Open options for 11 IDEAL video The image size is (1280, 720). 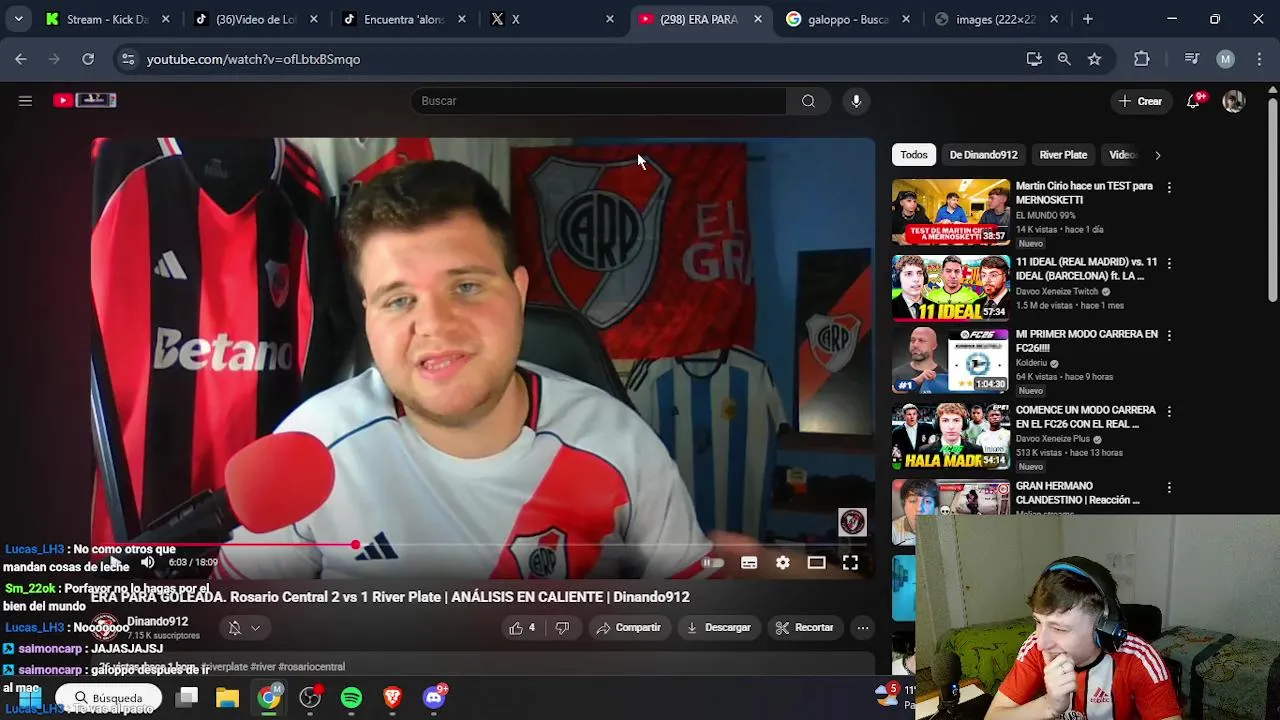[x=1169, y=263]
